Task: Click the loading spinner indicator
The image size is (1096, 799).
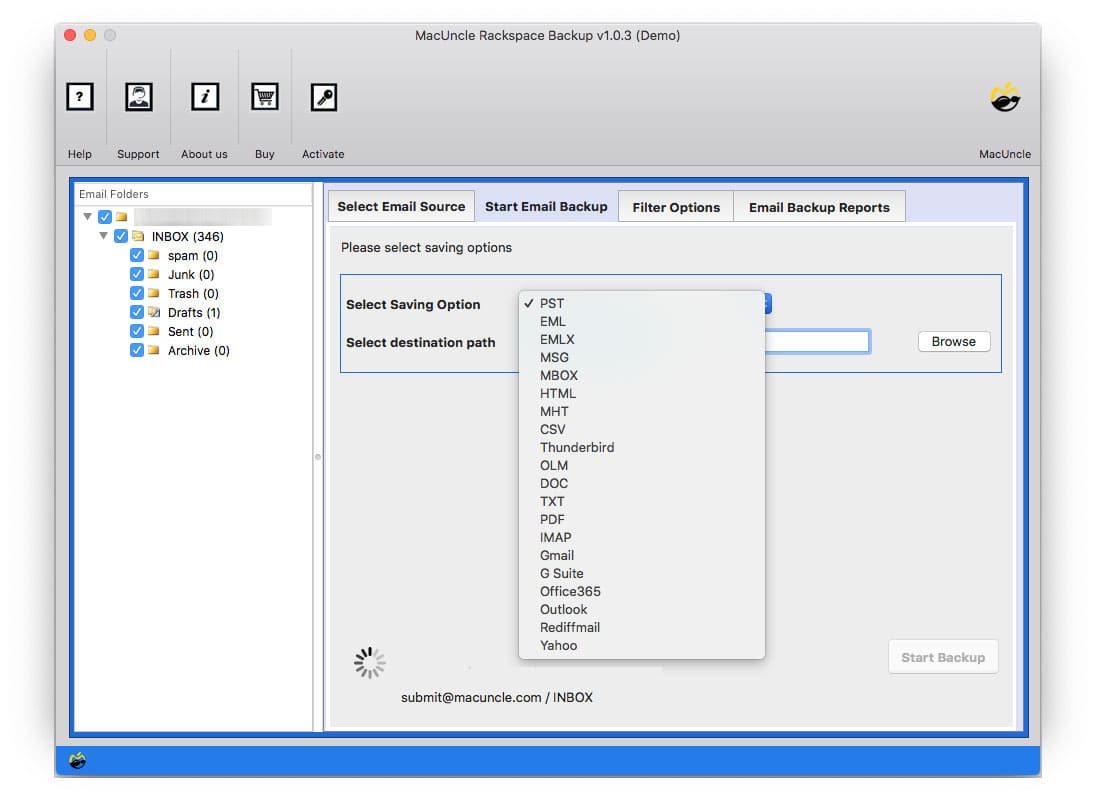Action: [x=369, y=661]
